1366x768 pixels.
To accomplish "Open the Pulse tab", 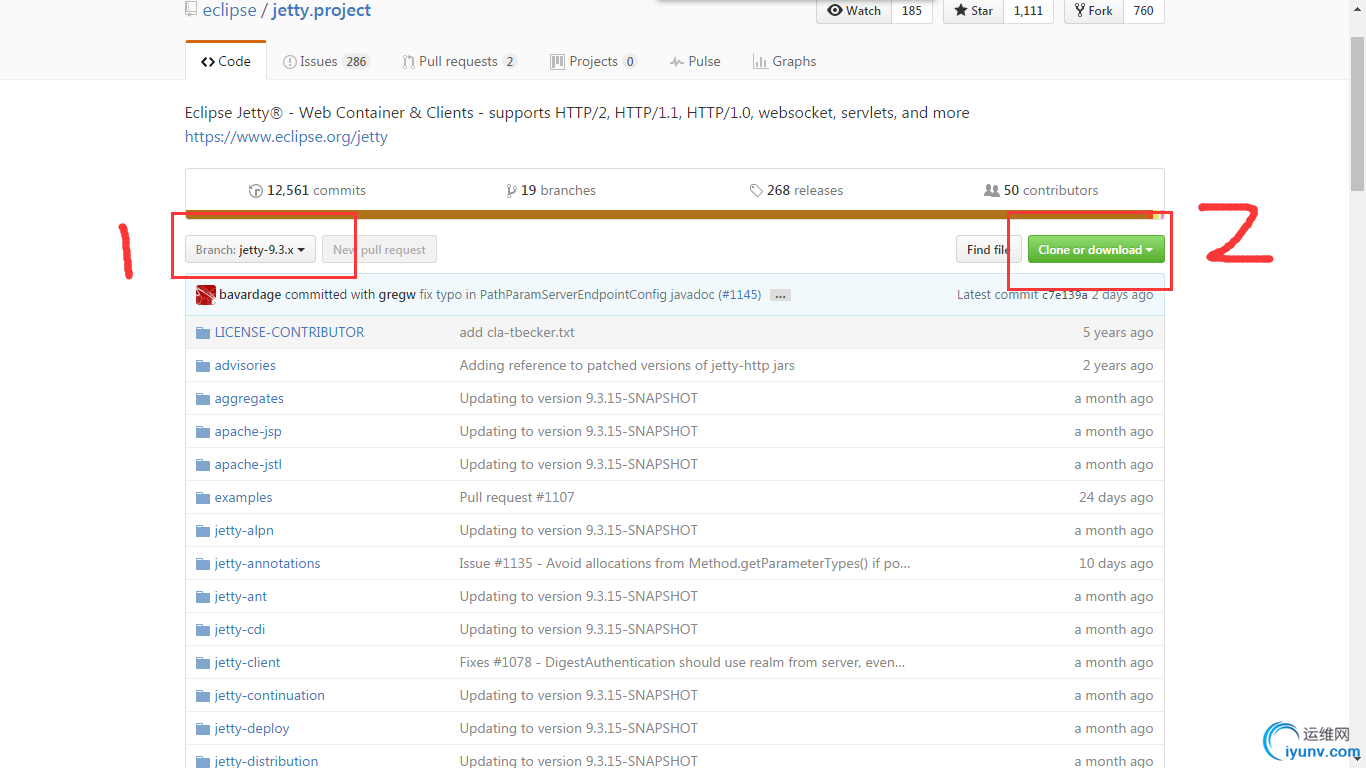I will [695, 61].
